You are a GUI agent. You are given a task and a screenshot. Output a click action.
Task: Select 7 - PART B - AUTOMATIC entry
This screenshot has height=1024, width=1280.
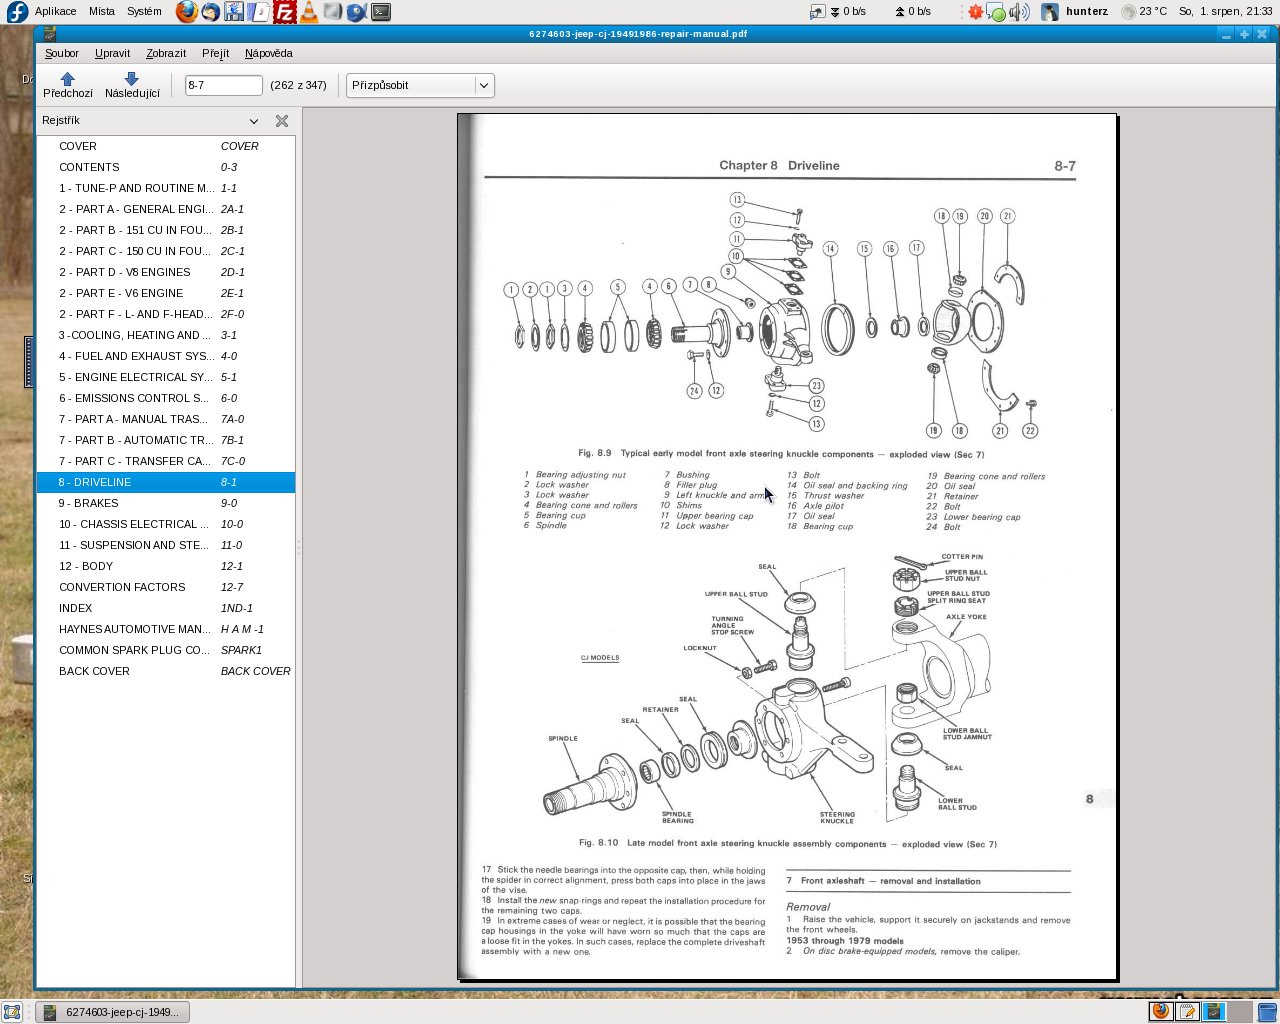pyautogui.click(x=166, y=440)
